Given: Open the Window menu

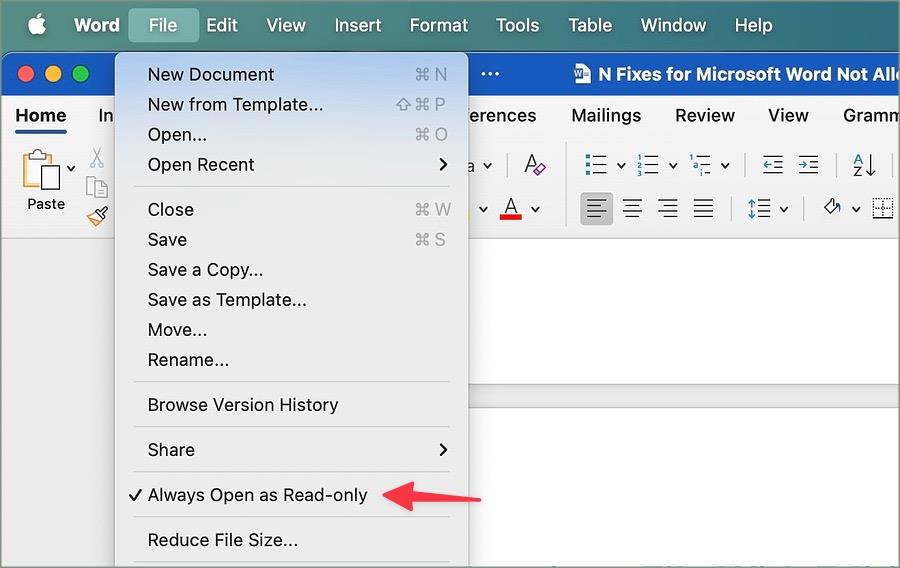Looking at the screenshot, I should [x=673, y=25].
